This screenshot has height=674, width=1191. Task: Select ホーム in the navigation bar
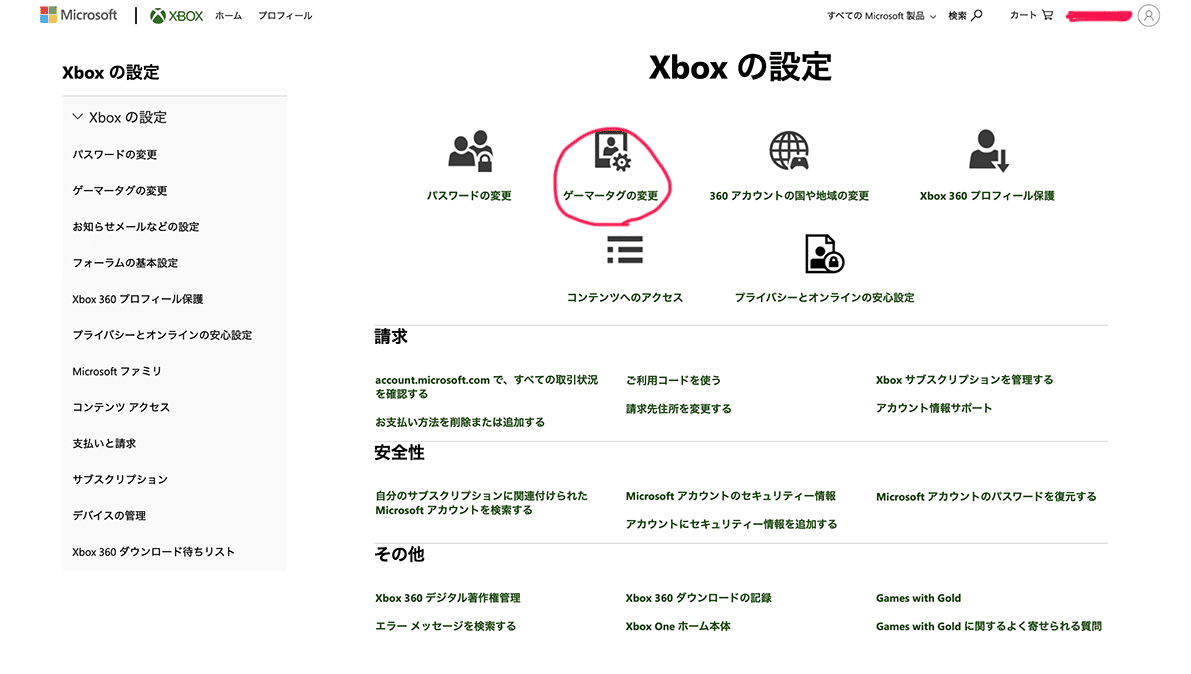point(231,16)
